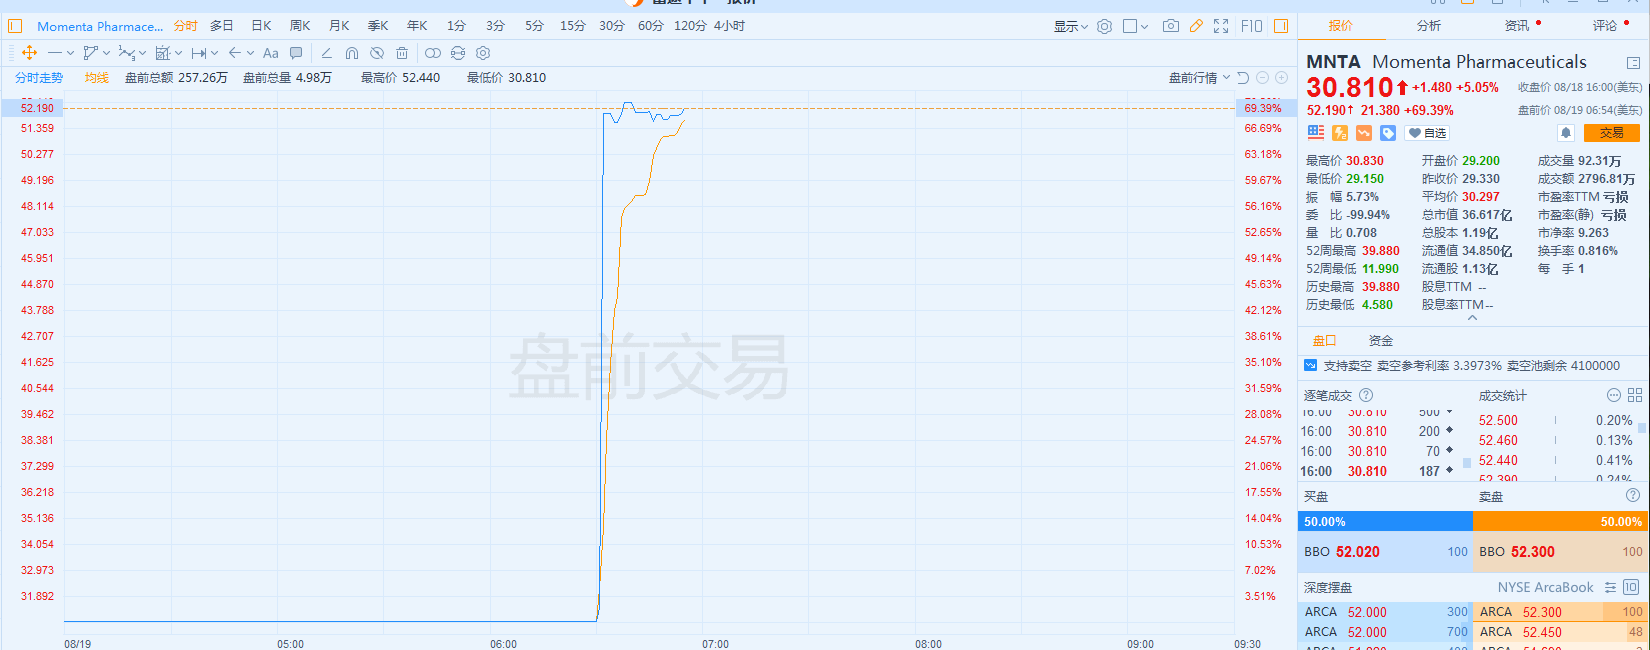The width and height of the screenshot is (1650, 650).
Task: Expand the Fibonacci tool dropdown arrow
Action: pos(178,53)
